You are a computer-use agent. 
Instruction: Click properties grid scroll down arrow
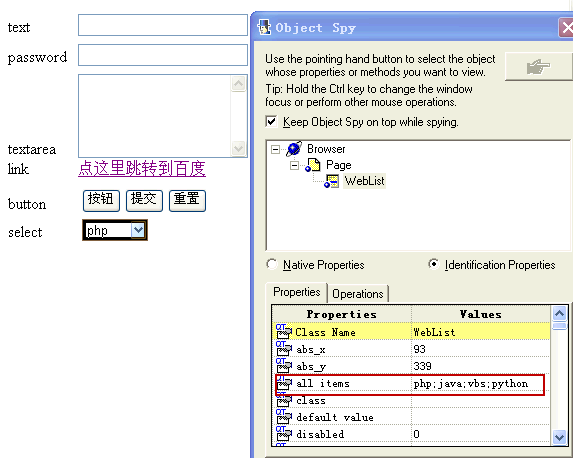click(559, 437)
